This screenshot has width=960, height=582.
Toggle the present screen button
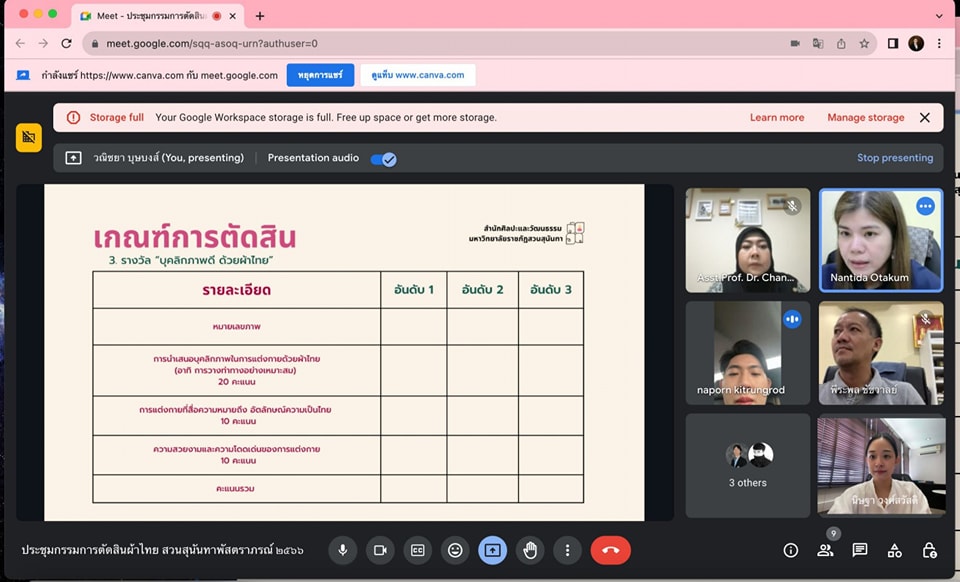492,550
